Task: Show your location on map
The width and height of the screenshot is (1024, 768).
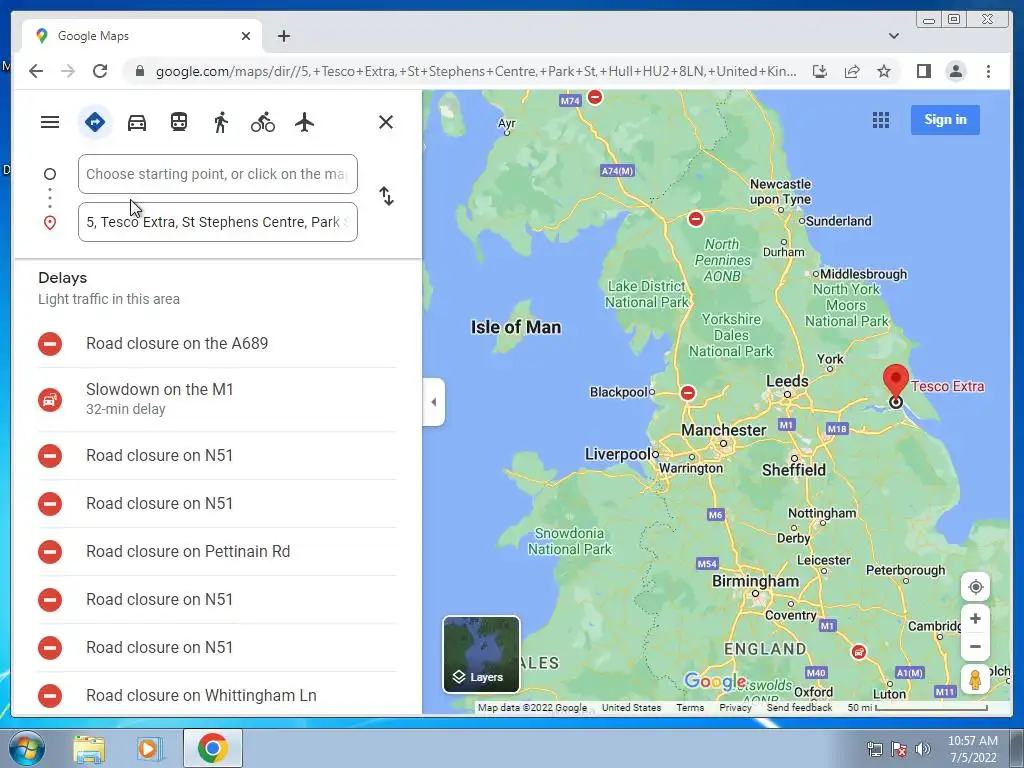Action: pyautogui.click(x=975, y=587)
